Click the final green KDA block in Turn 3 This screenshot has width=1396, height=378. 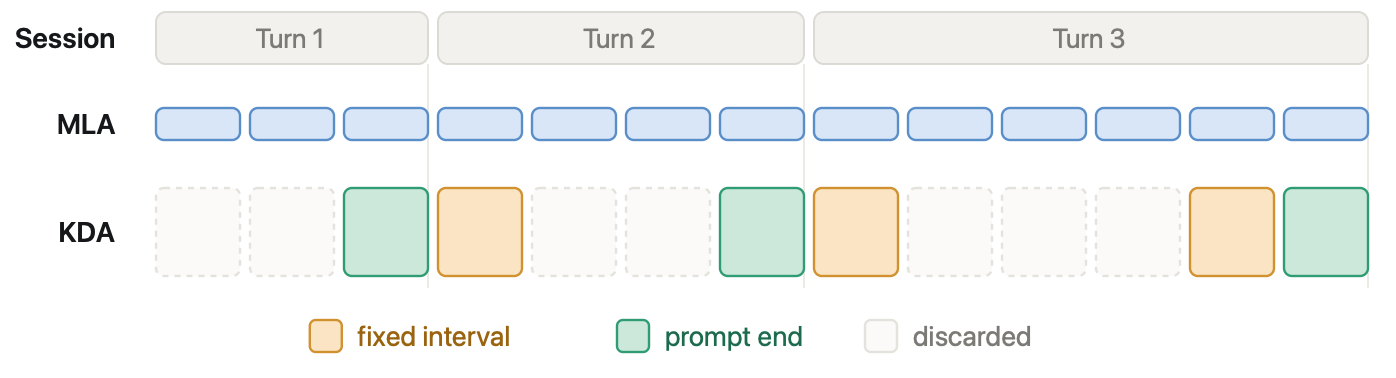click(x=1326, y=232)
